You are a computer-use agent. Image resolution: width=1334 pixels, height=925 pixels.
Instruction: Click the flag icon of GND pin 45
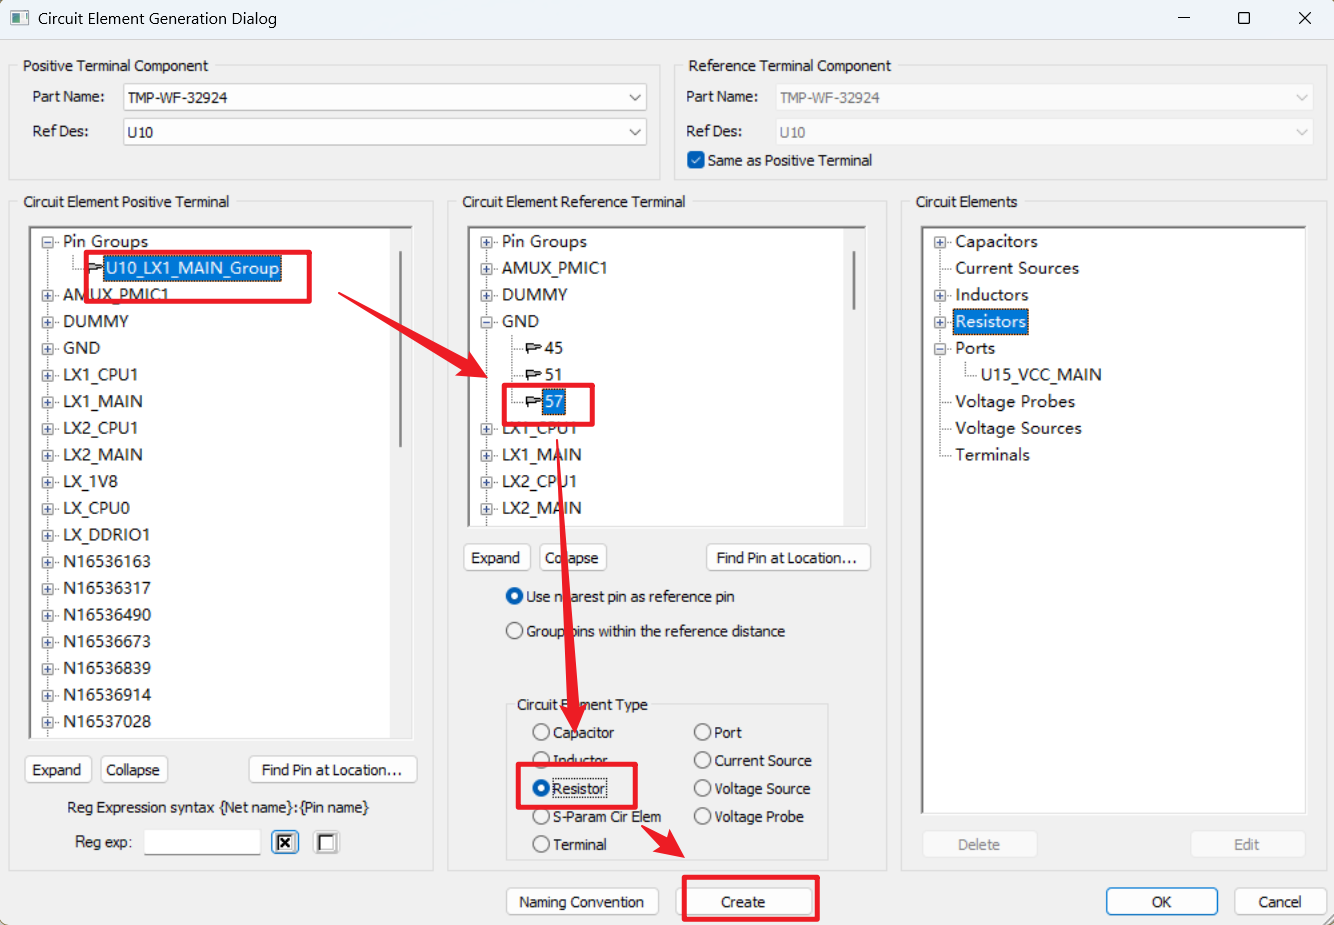pyautogui.click(x=533, y=348)
